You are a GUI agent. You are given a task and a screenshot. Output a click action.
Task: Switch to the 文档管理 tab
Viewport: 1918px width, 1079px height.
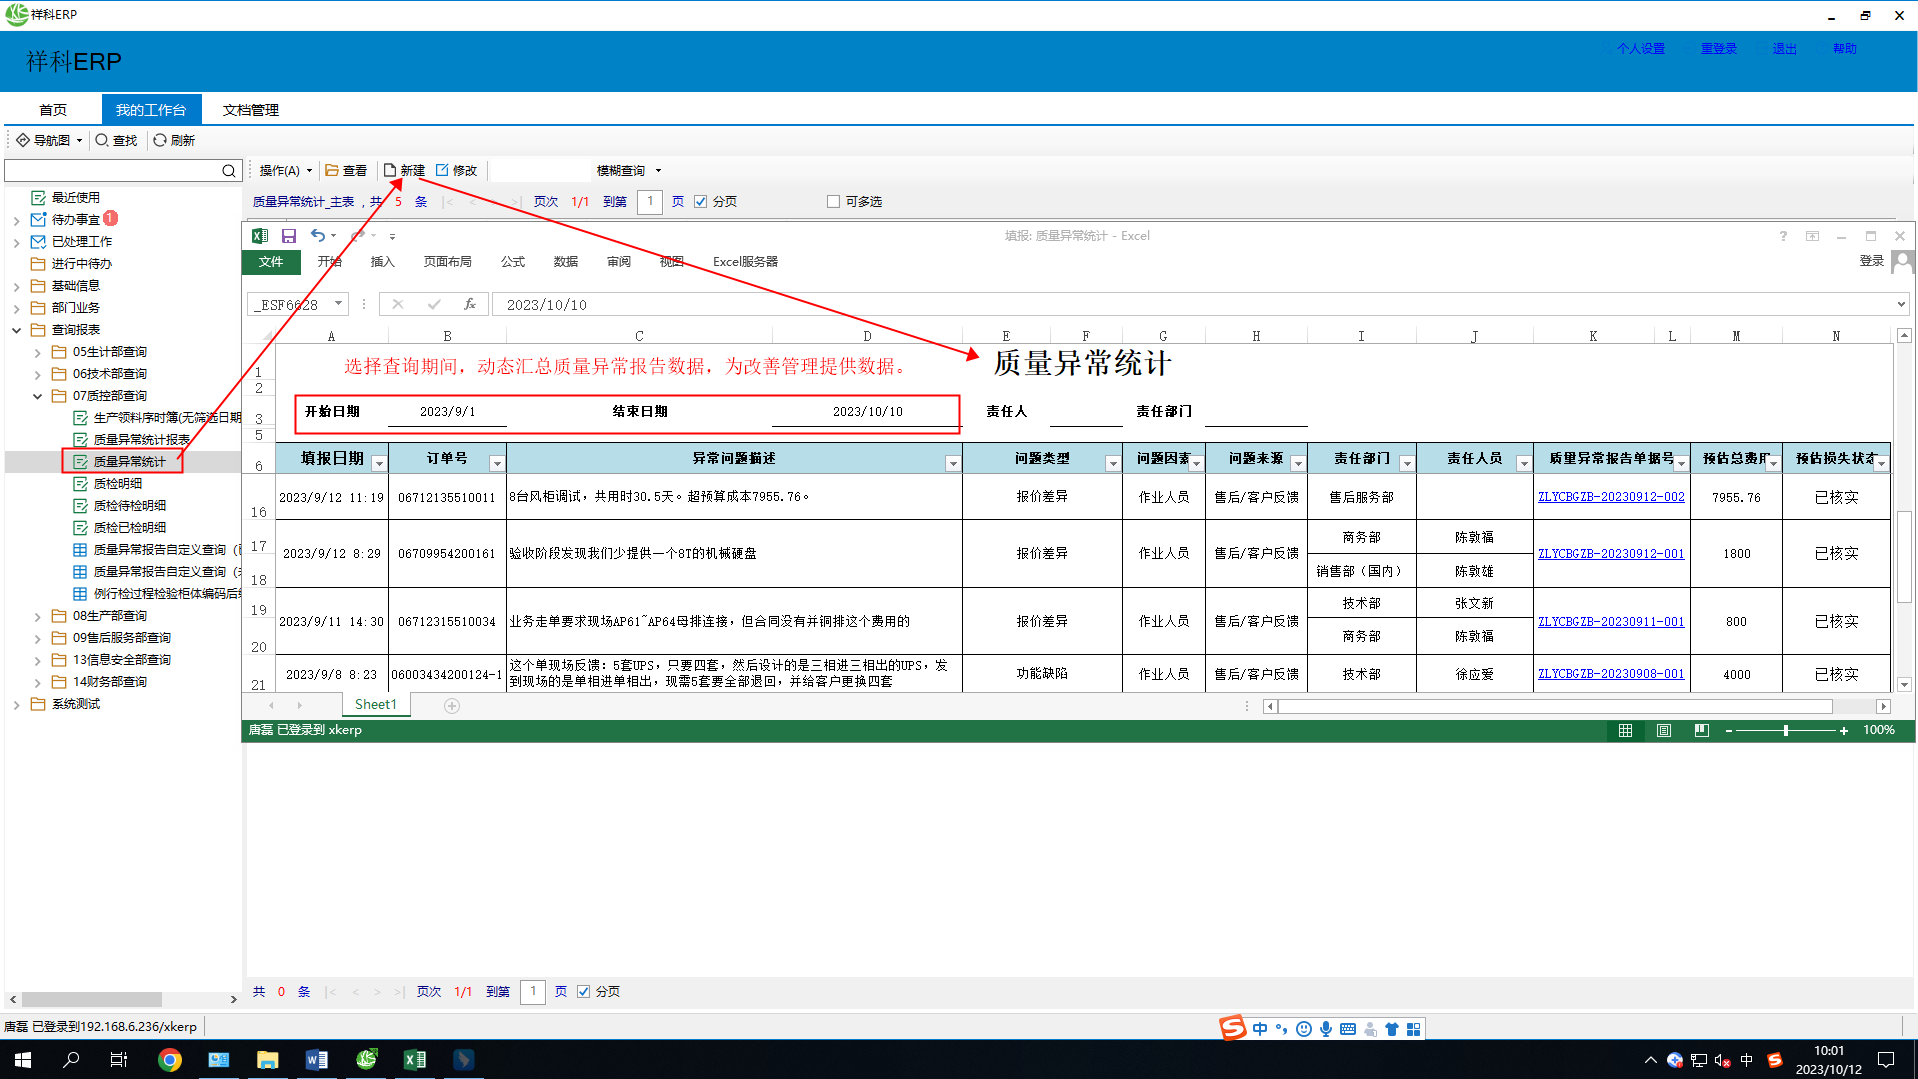[250, 110]
